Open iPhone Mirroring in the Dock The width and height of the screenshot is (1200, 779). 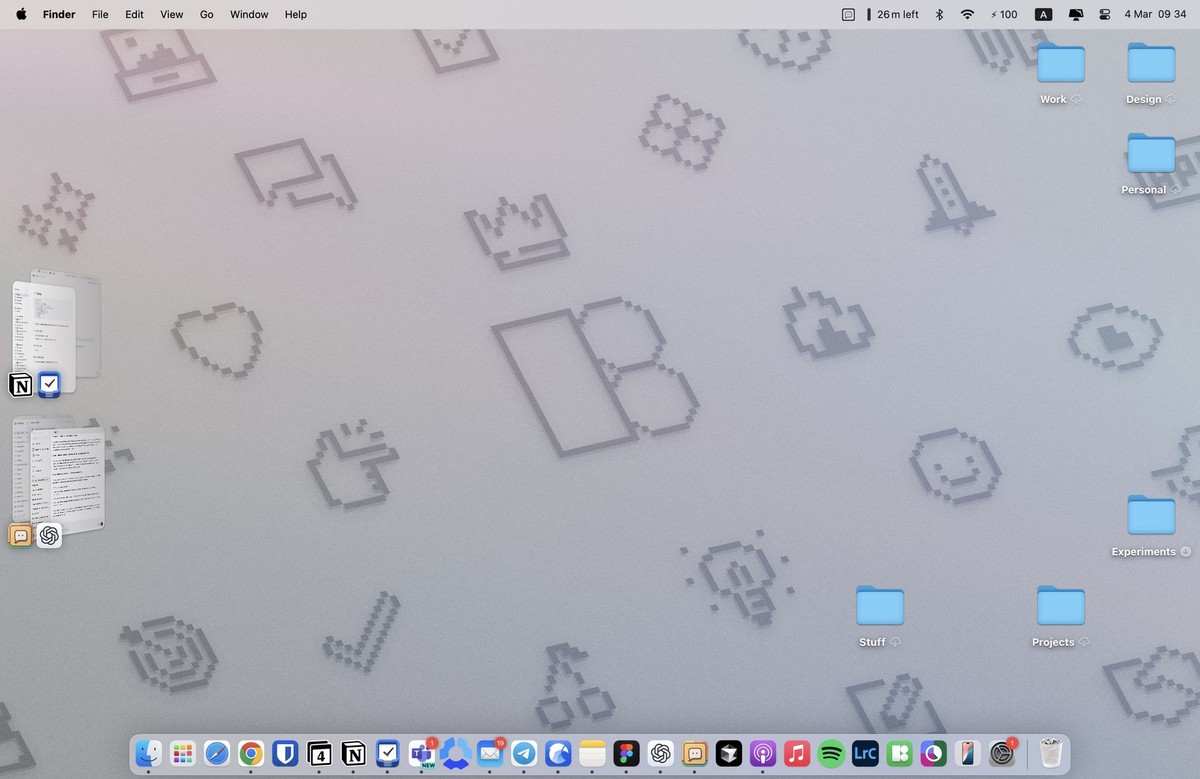click(967, 753)
